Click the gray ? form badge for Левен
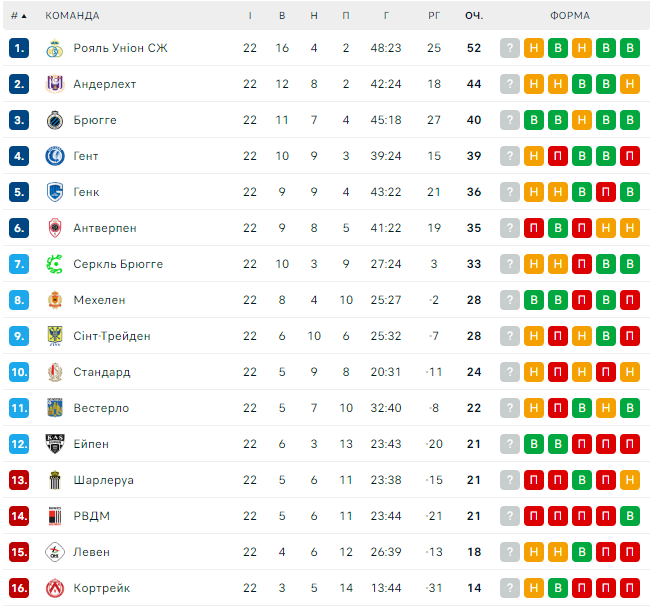The image size is (656, 610). [510, 552]
